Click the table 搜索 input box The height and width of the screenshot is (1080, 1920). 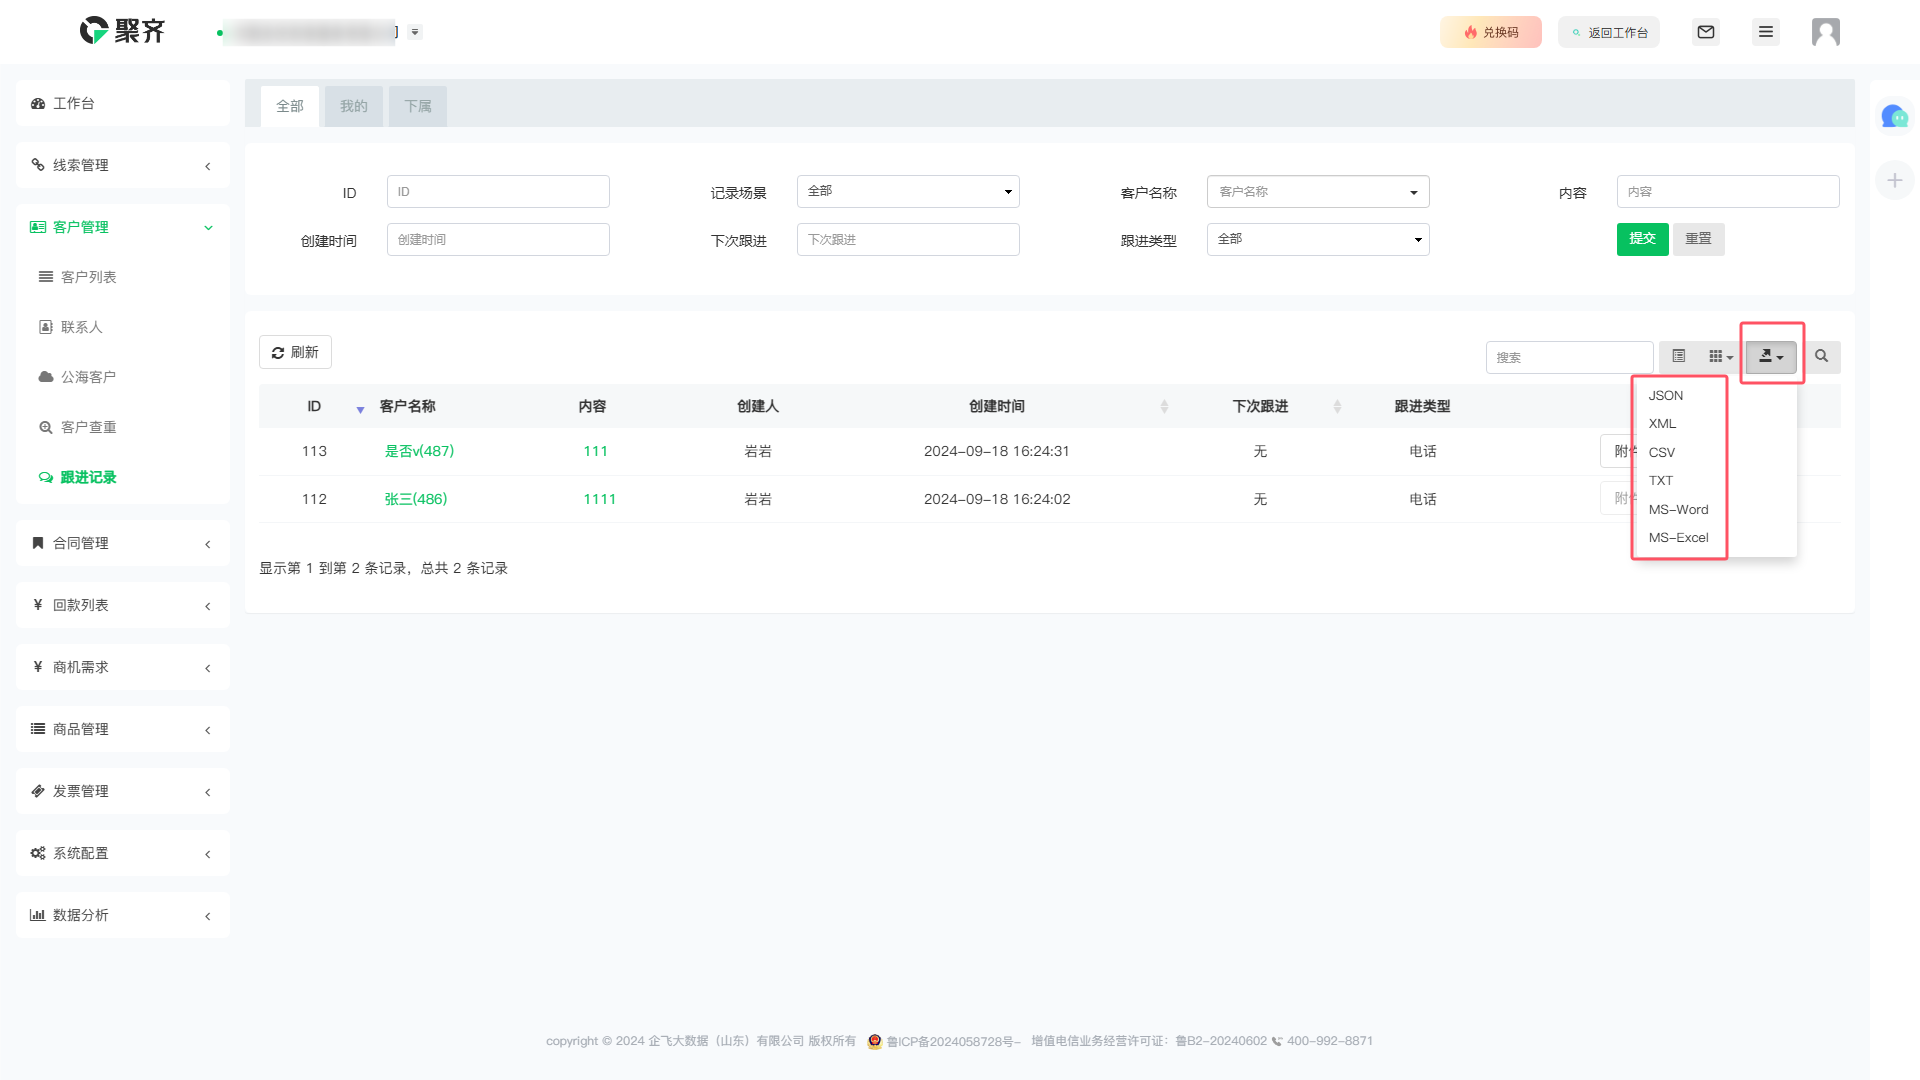1569,357
